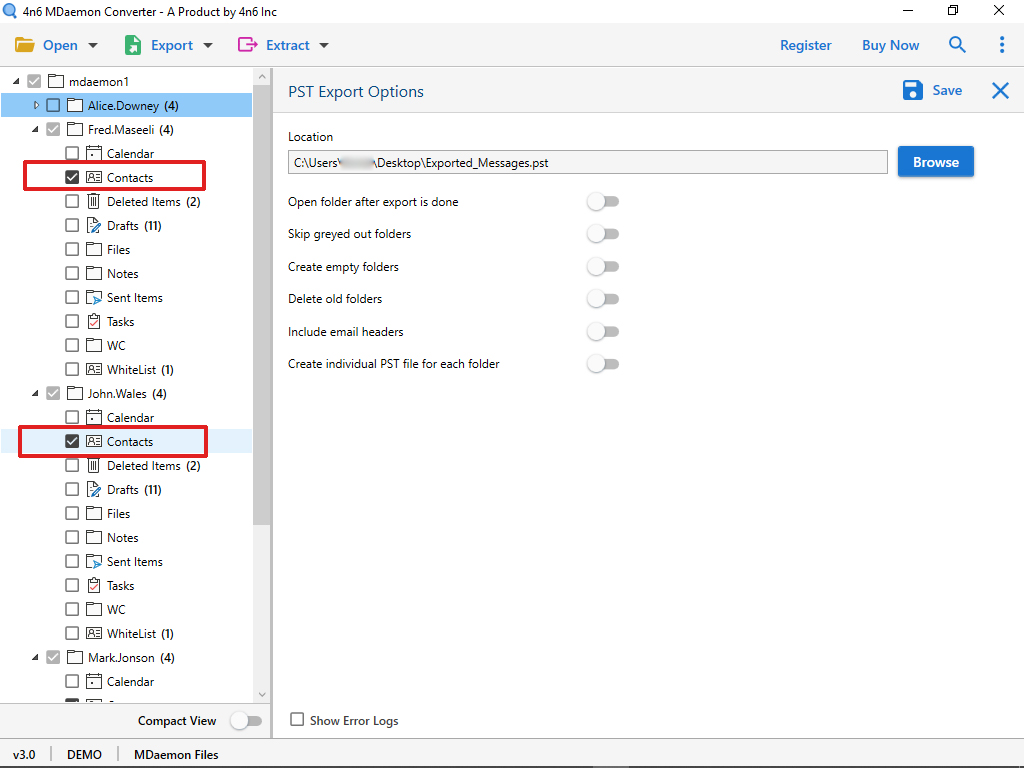The height and width of the screenshot is (768, 1024).
Task: Click the pink Extract icon in toolbar
Action: point(248,44)
